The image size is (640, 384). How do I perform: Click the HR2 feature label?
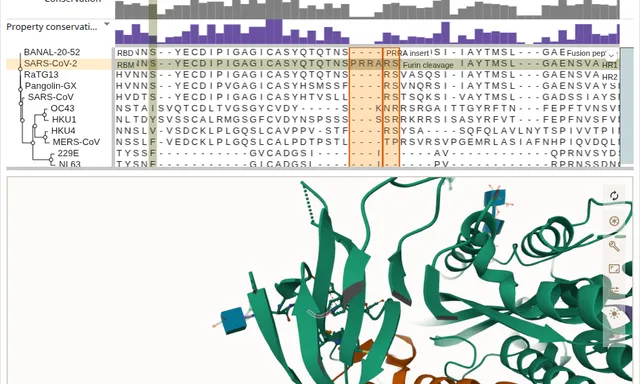[610, 77]
